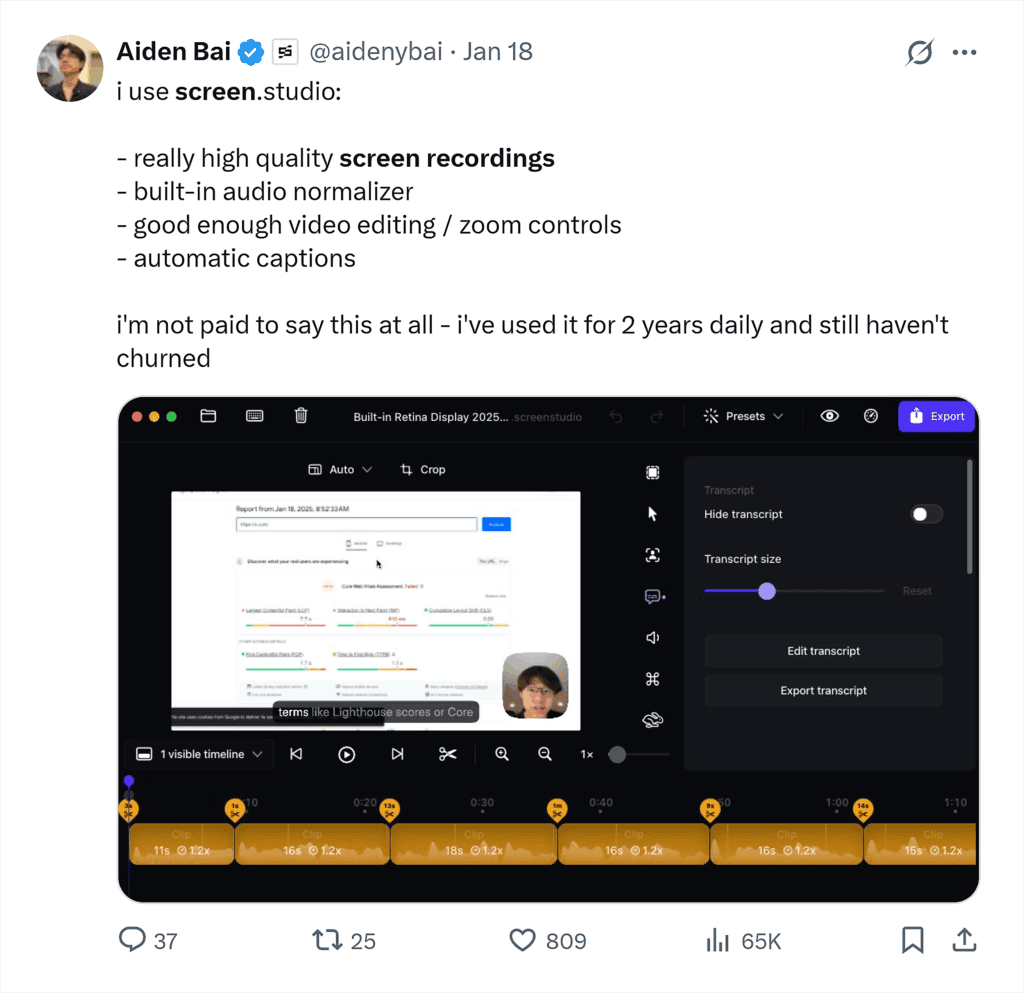
Task: Toggle the preview eye icon in the top toolbar
Action: 829,416
